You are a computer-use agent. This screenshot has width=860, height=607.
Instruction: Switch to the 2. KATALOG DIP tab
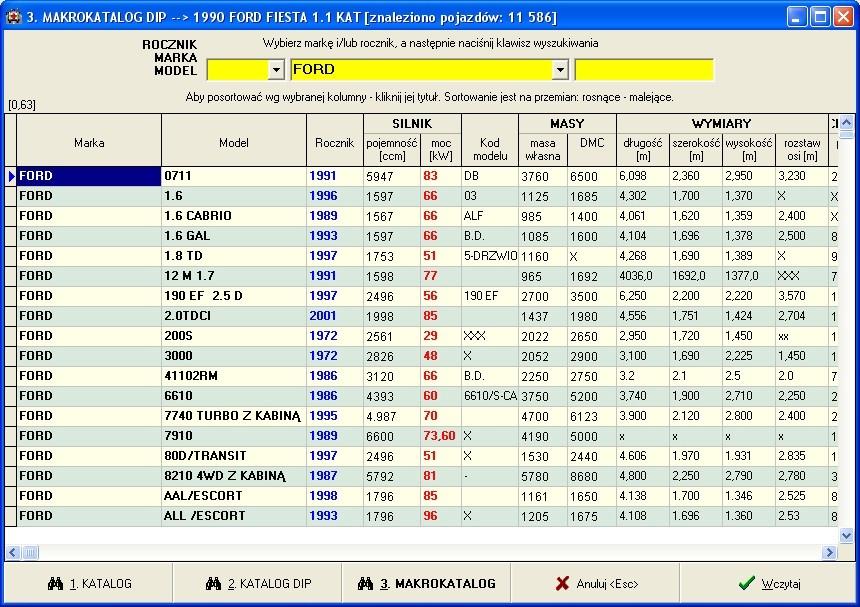257,583
